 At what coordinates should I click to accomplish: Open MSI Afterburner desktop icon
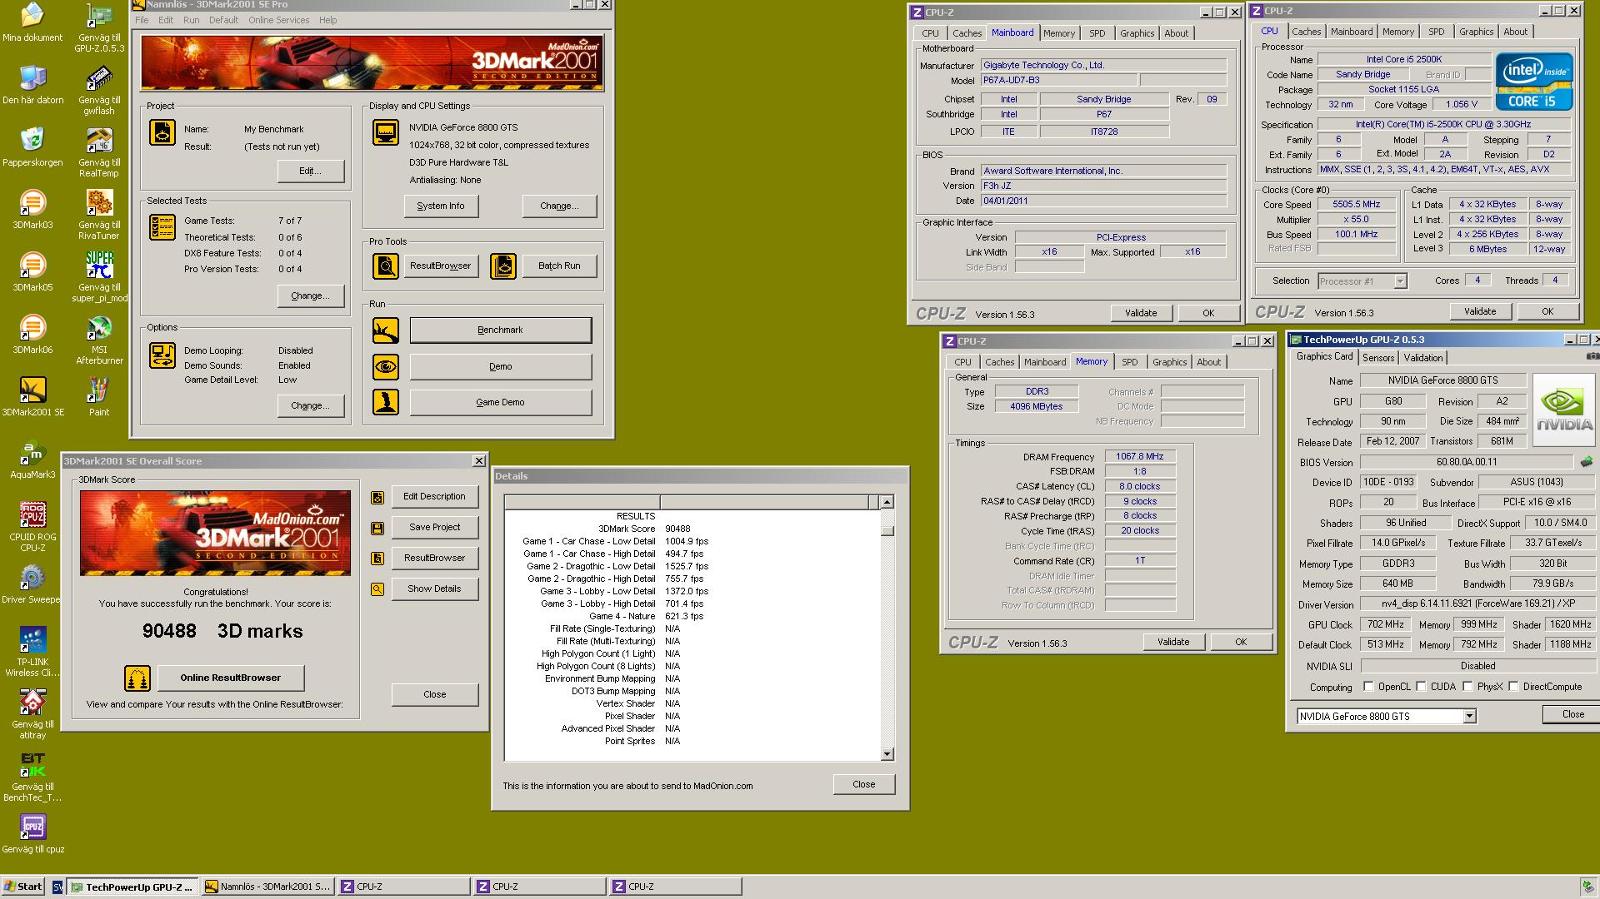99,339
